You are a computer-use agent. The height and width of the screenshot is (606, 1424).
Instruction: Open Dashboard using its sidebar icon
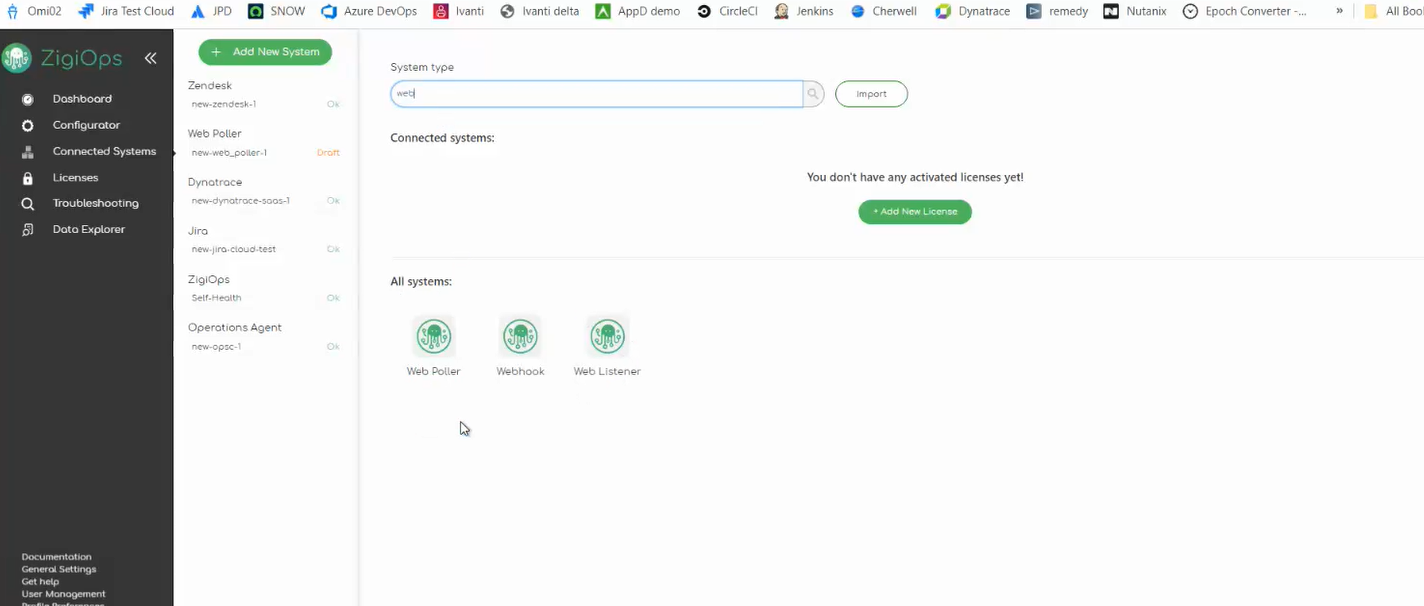point(29,98)
